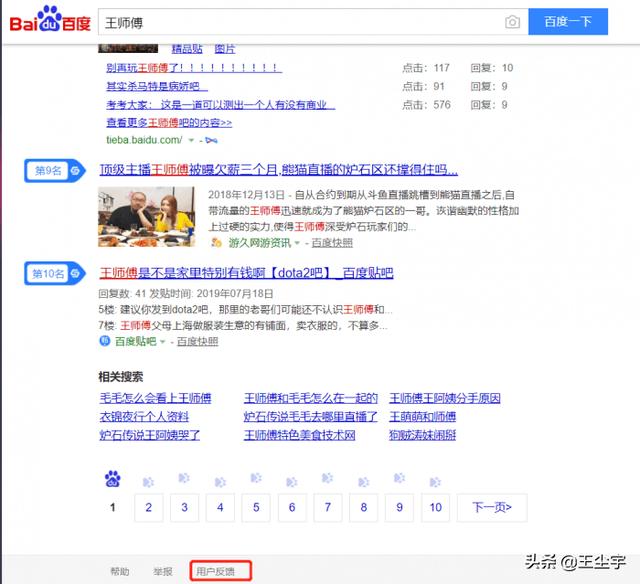Click the search input containing 王师傅
640x584 pixels.
pyautogui.click(x=300, y=22)
